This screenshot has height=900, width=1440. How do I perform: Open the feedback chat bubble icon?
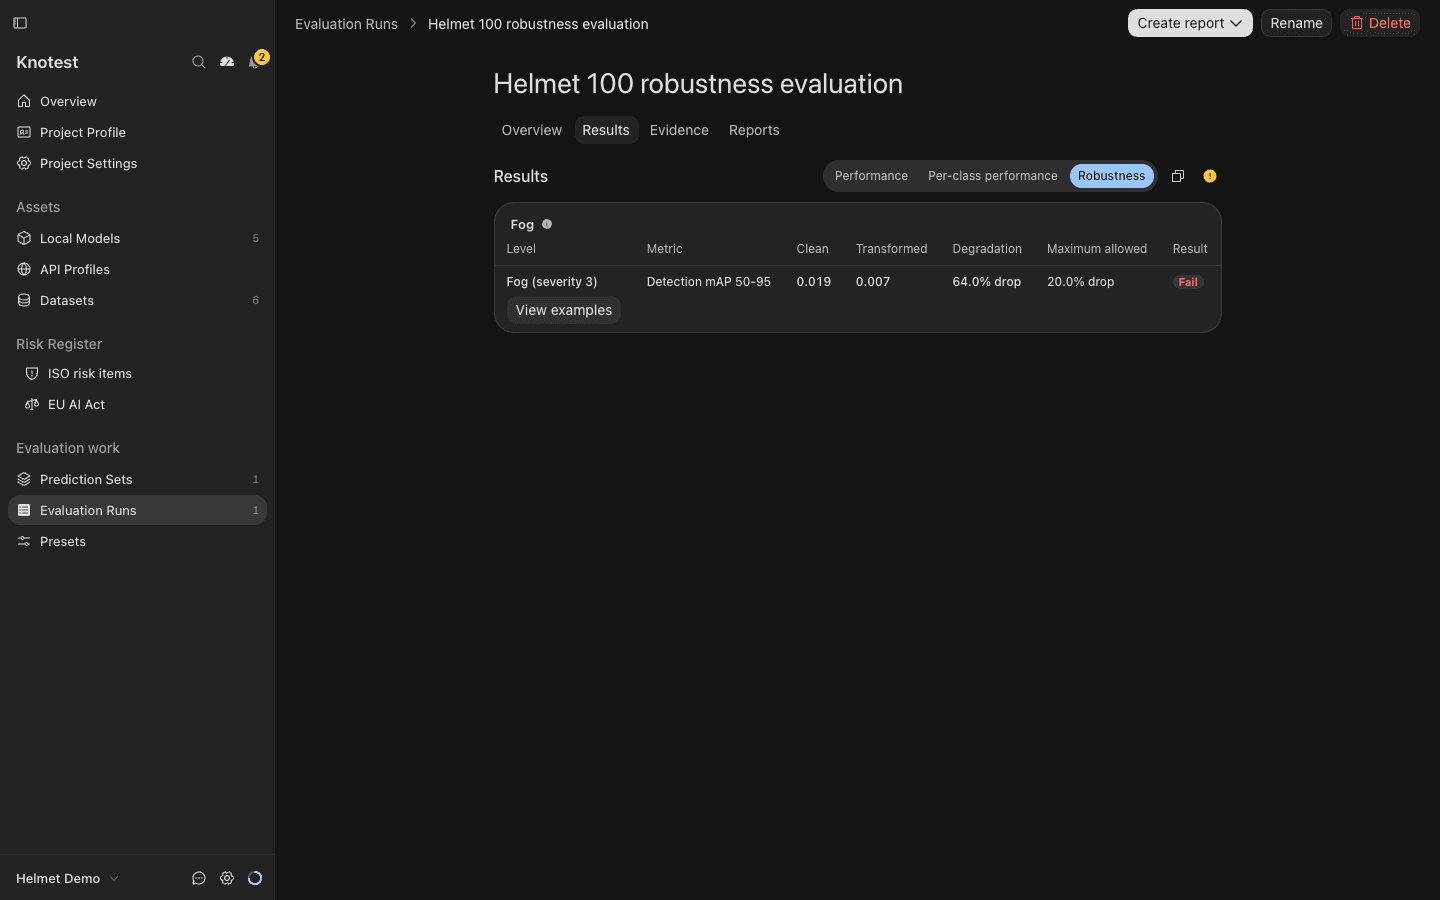pyautogui.click(x=199, y=878)
